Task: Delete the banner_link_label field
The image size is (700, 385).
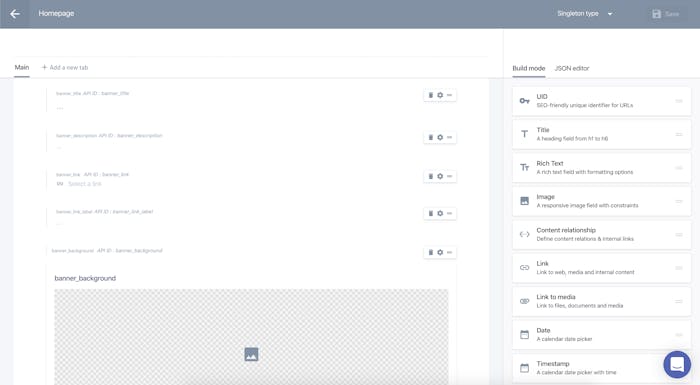Action: [x=431, y=213]
